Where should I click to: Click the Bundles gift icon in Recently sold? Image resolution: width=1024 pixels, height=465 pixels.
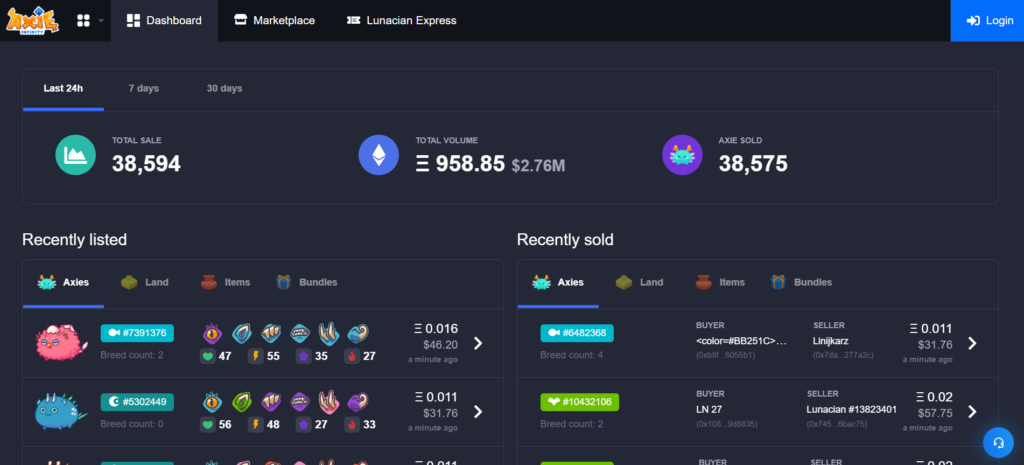pyautogui.click(x=778, y=283)
